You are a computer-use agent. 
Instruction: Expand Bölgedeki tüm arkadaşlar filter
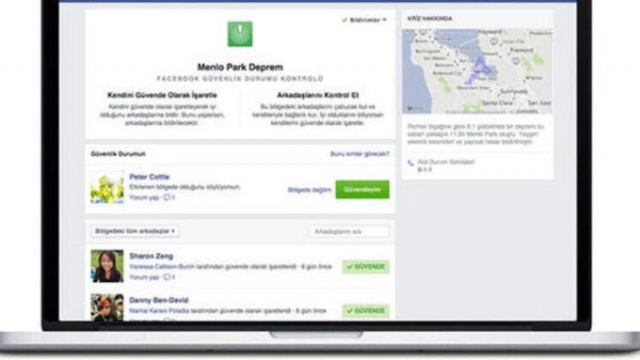[x=135, y=231]
